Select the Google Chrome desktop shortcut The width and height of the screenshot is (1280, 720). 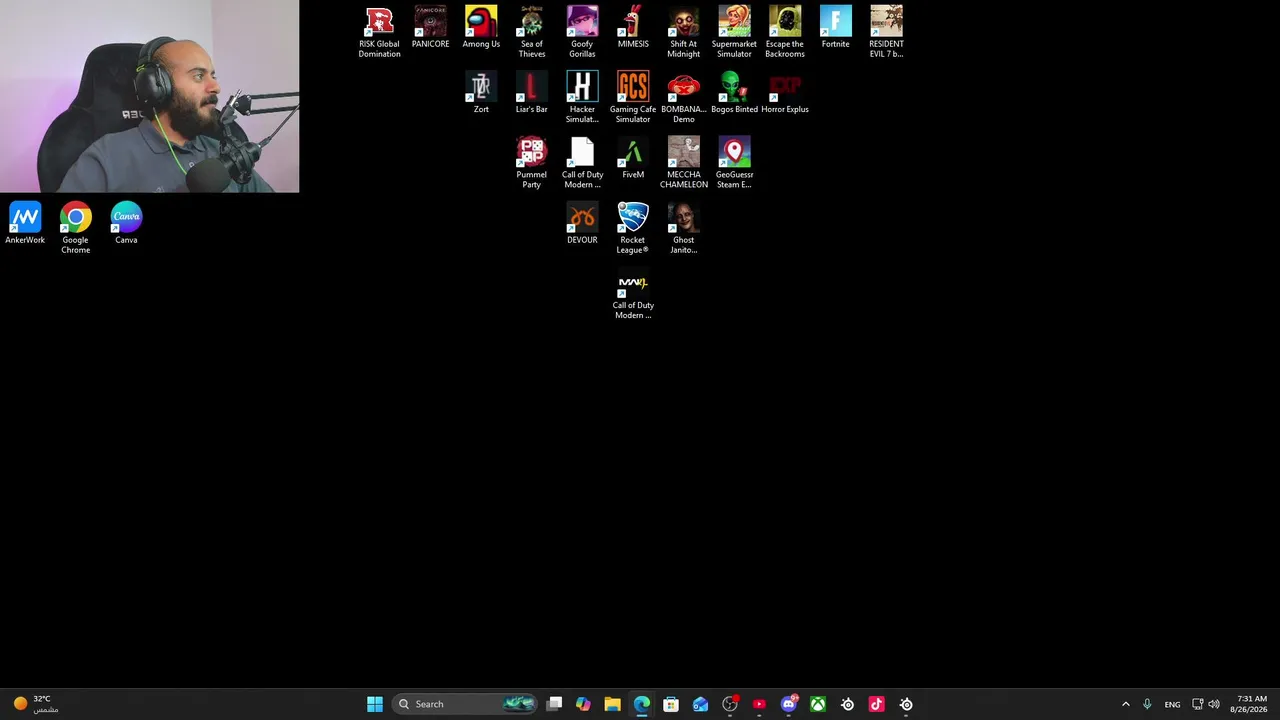(76, 228)
